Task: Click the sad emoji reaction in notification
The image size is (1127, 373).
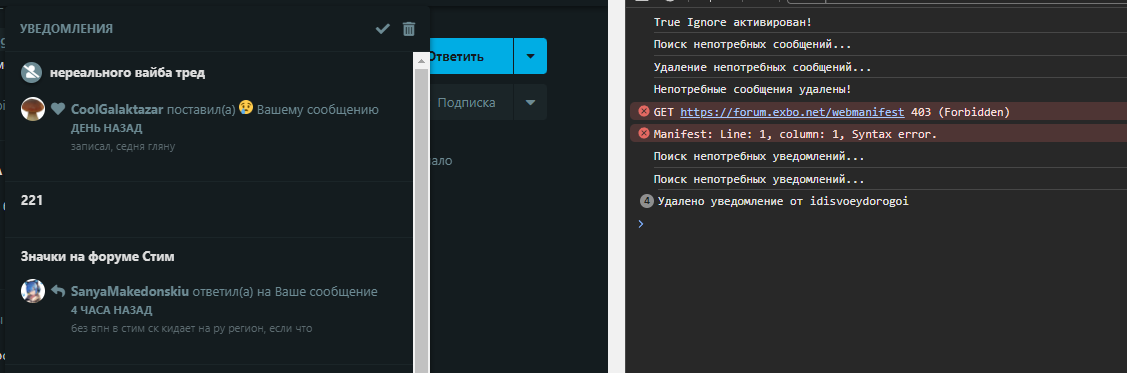Action: (x=247, y=109)
